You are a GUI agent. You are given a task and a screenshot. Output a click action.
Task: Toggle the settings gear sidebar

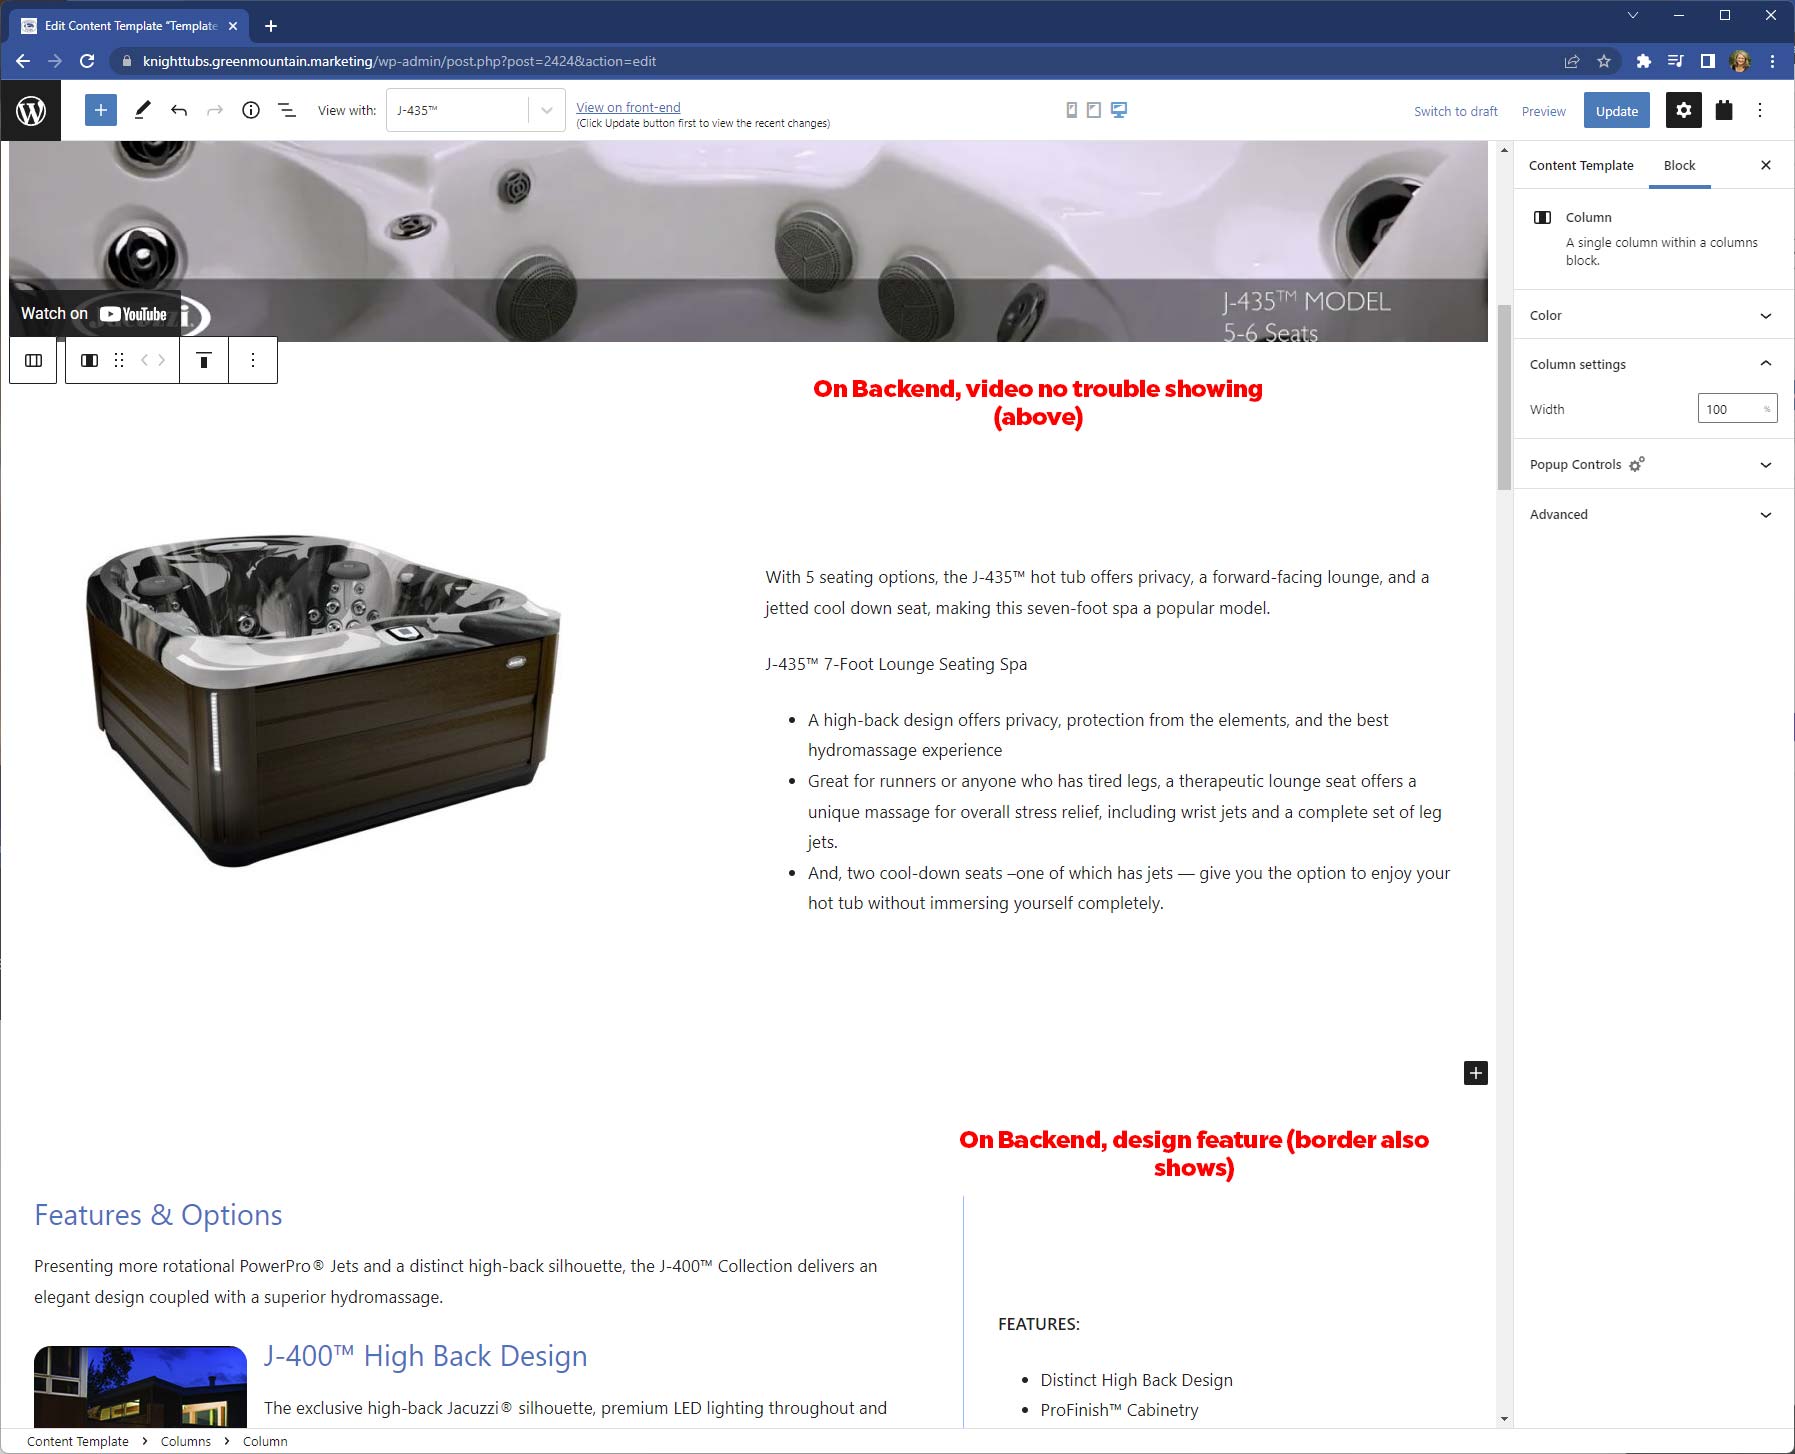(x=1684, y=110)
